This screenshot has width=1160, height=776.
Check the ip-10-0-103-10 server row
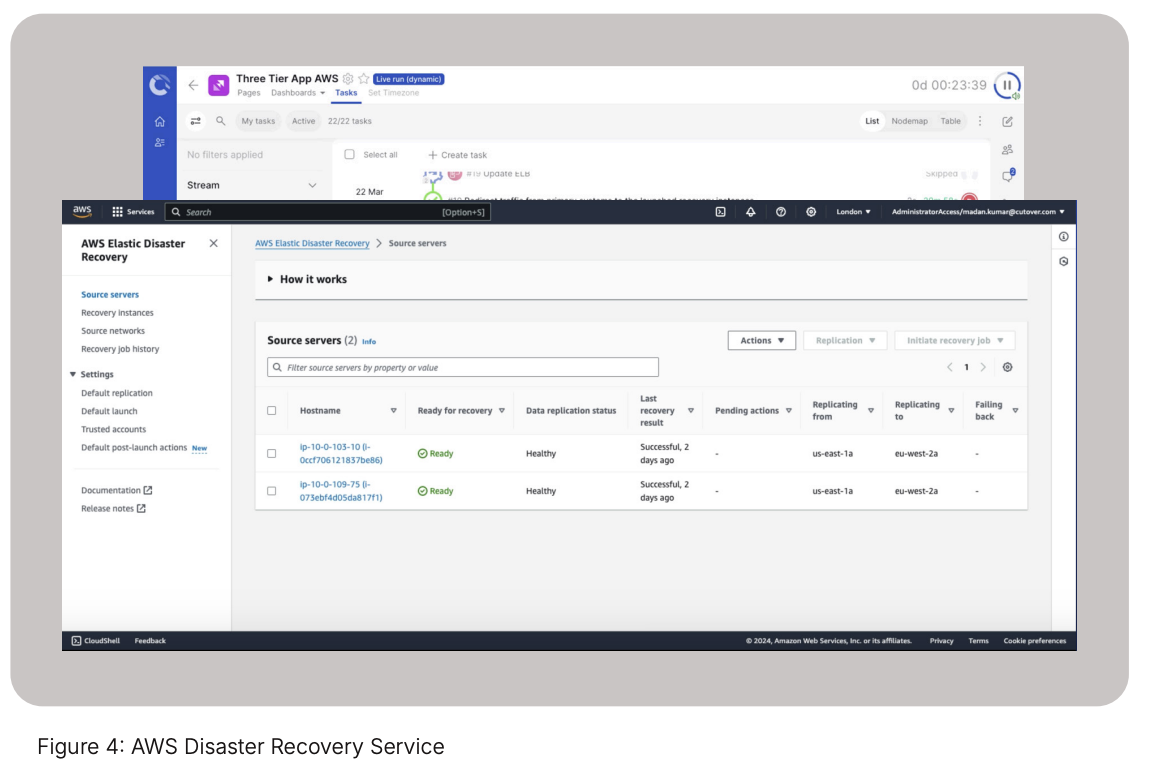click(272, 453)
